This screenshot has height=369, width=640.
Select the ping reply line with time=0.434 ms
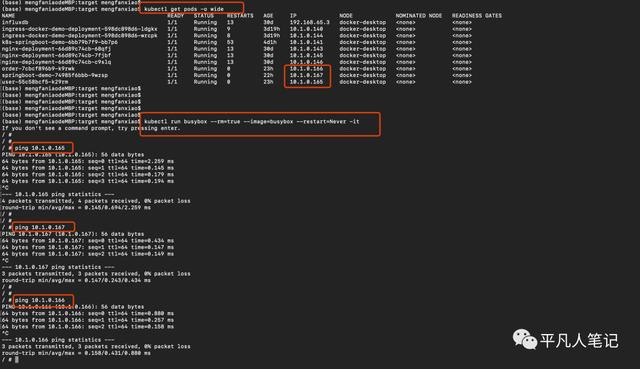88,240
